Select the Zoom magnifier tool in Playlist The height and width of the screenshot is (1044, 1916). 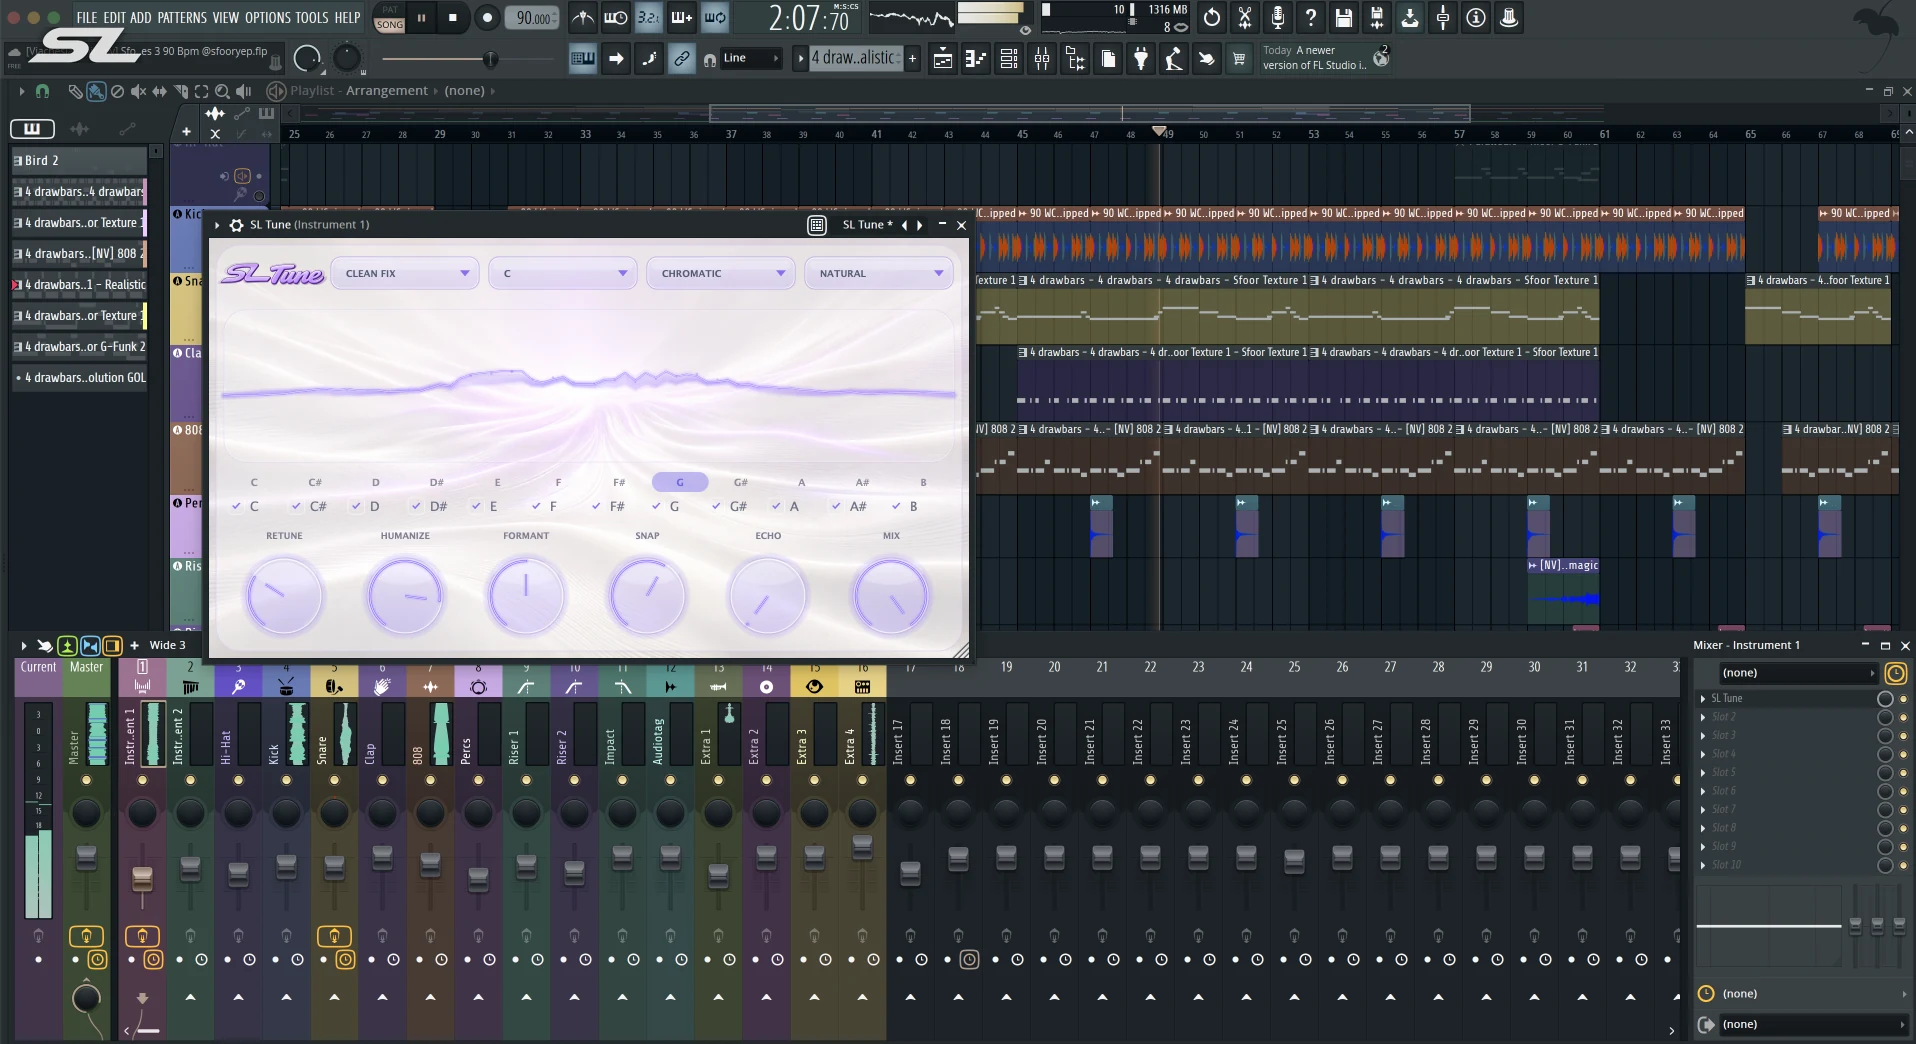(222, 91)
